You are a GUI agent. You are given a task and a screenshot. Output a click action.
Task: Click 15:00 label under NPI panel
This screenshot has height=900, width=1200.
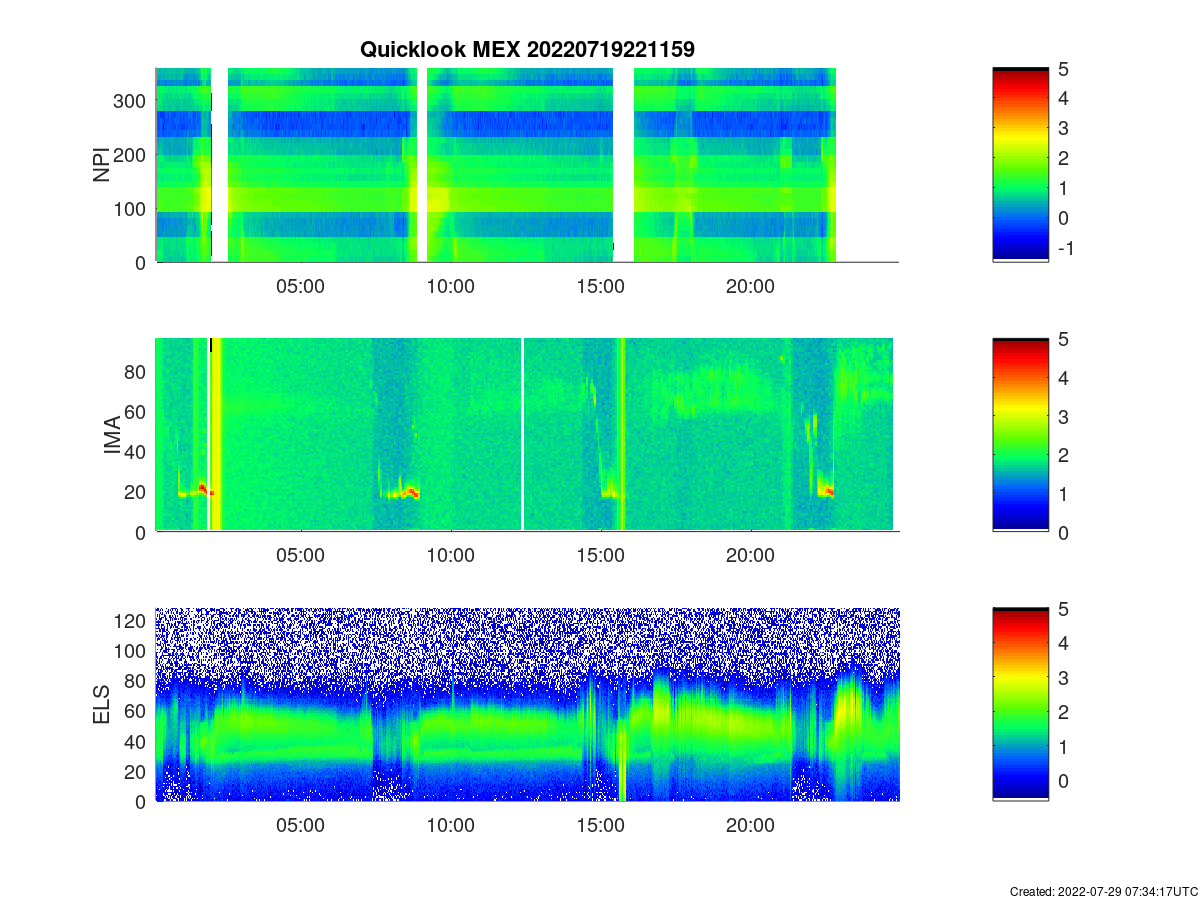tap(600, 287)
